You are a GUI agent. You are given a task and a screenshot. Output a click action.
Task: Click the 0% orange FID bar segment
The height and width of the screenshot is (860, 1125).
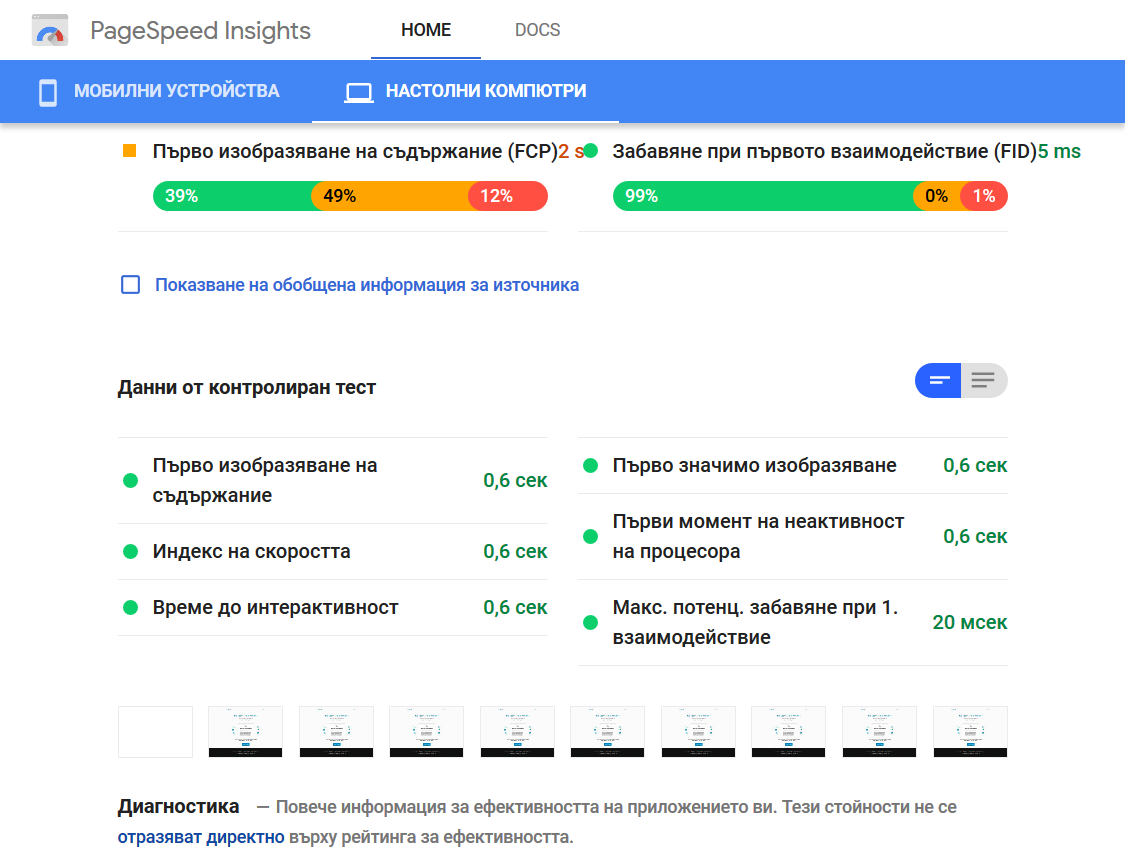(936, 196)
